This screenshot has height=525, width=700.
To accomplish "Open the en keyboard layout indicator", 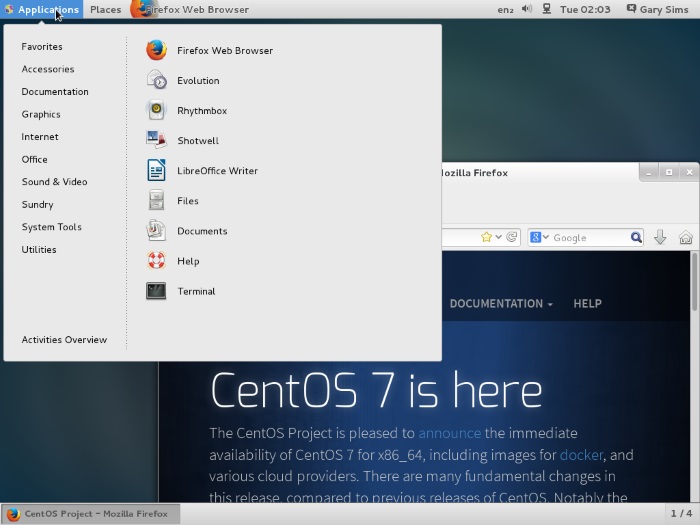I will click(506, 9).
